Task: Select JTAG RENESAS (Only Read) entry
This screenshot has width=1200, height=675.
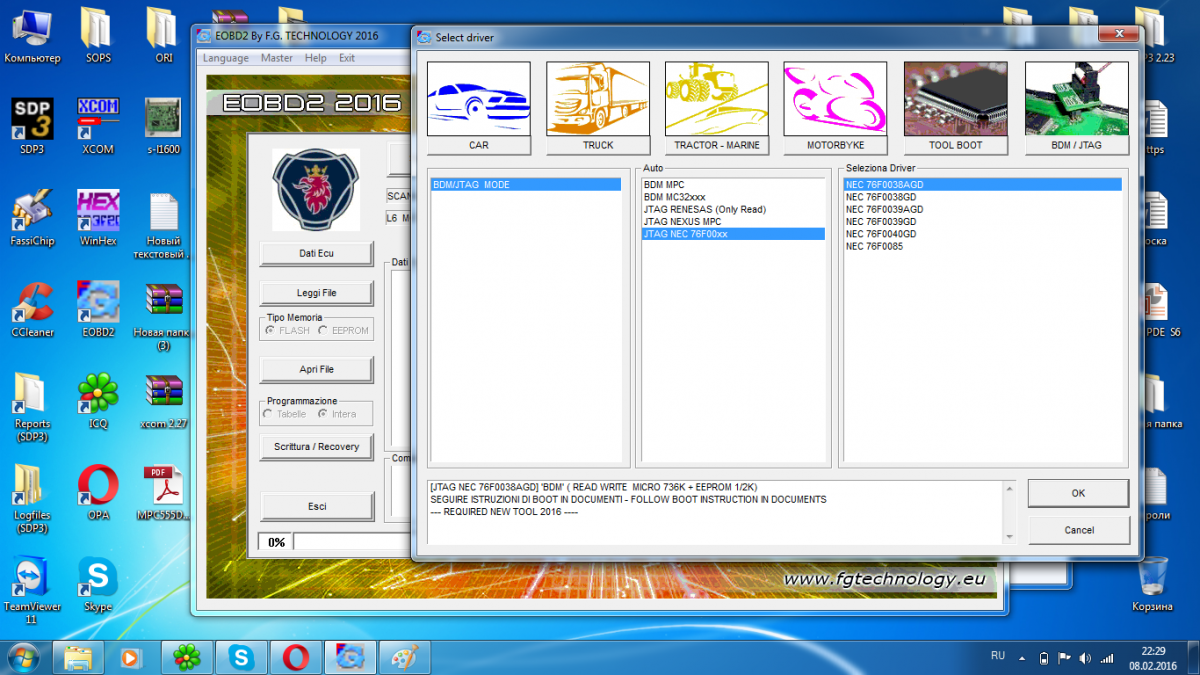Action: pyautogui.click(x=733, y=209)
